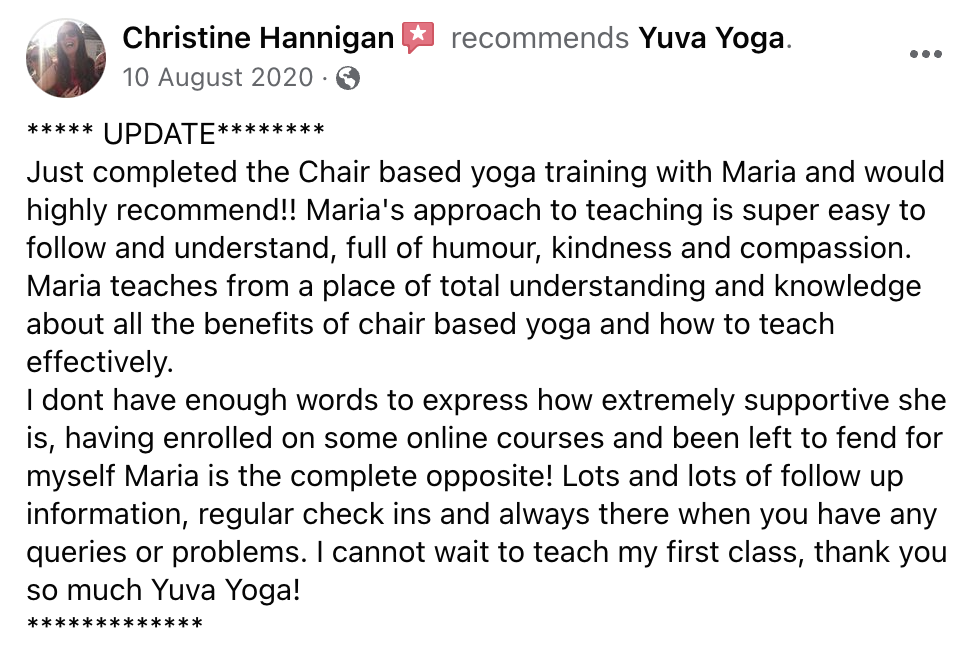Image resolution: width=976 pixels, height=650 pixels.
Task: Click the word recommends in header
Action: [540, 38]
